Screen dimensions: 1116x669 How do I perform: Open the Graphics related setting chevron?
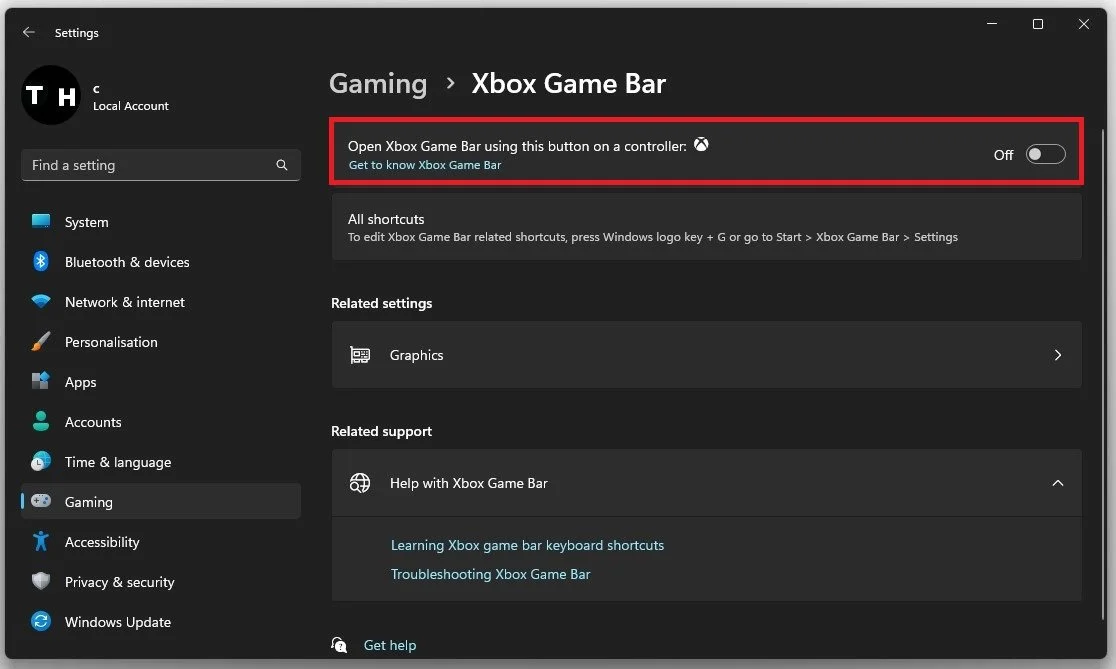coord(1058,354)
